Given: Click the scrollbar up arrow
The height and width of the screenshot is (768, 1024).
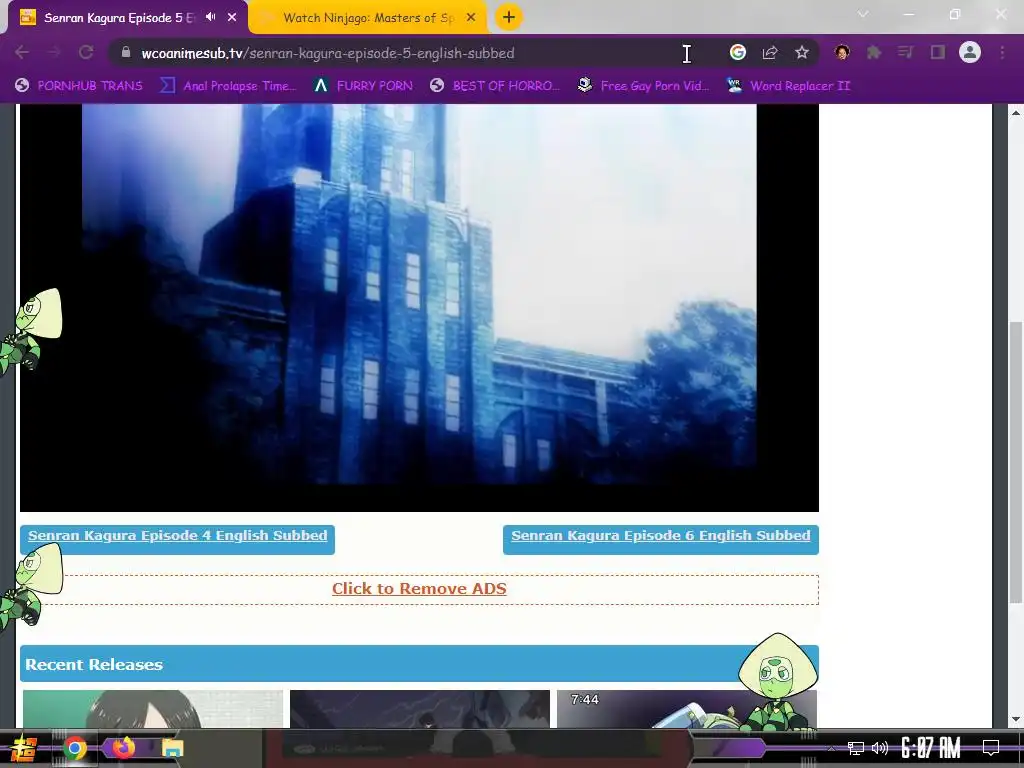Looking at the screenshot, I should [x=1016, y=113].
